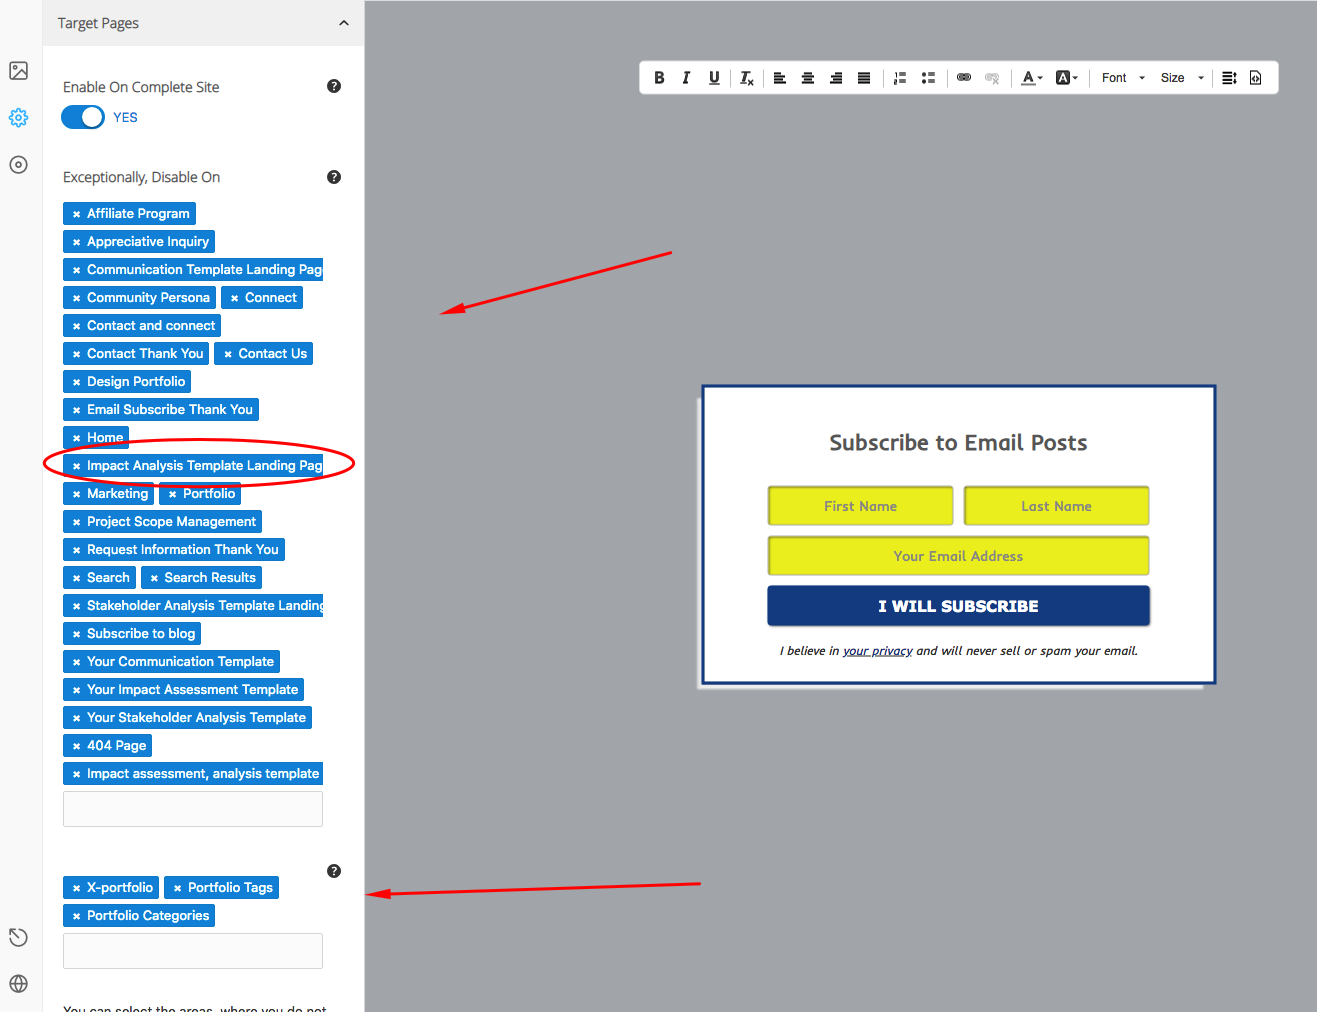Apply bold formatting in the text toolbar
Viewport: 1317px width, 1012px height.
point(659,78)
